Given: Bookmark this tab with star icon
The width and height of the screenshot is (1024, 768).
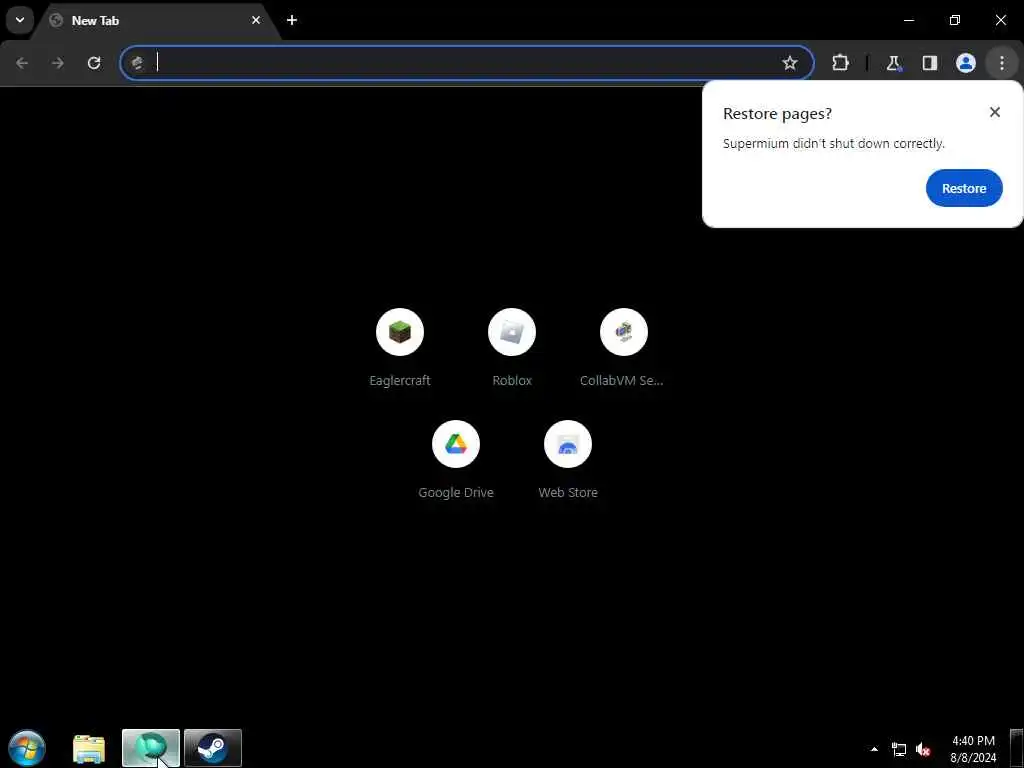Looking at the screenshot, I should [x=790, y=63].
